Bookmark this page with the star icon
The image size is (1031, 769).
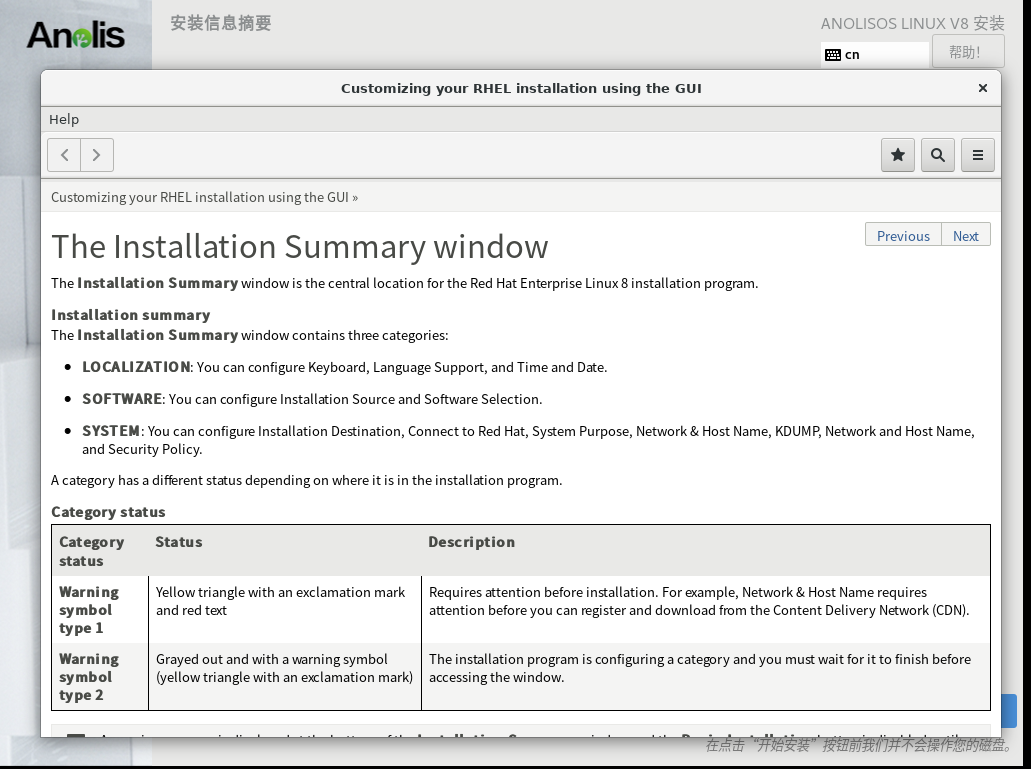pyautogui.click(x=897, y=155)
